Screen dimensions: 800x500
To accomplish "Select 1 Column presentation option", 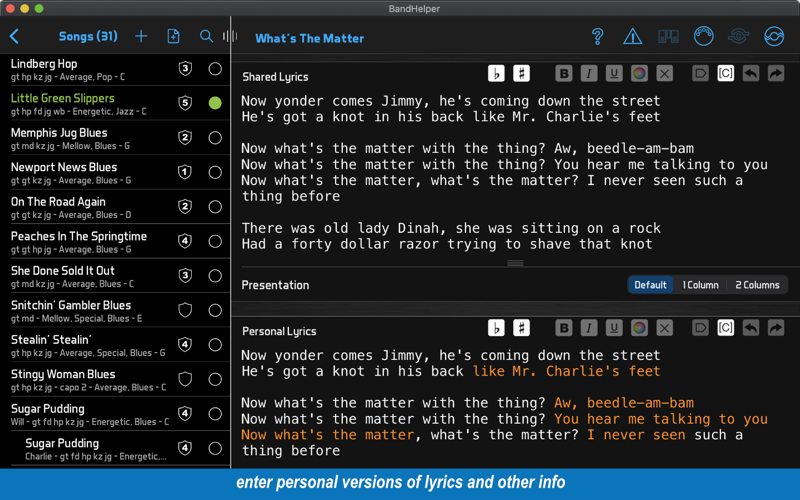I will [701, 285].
